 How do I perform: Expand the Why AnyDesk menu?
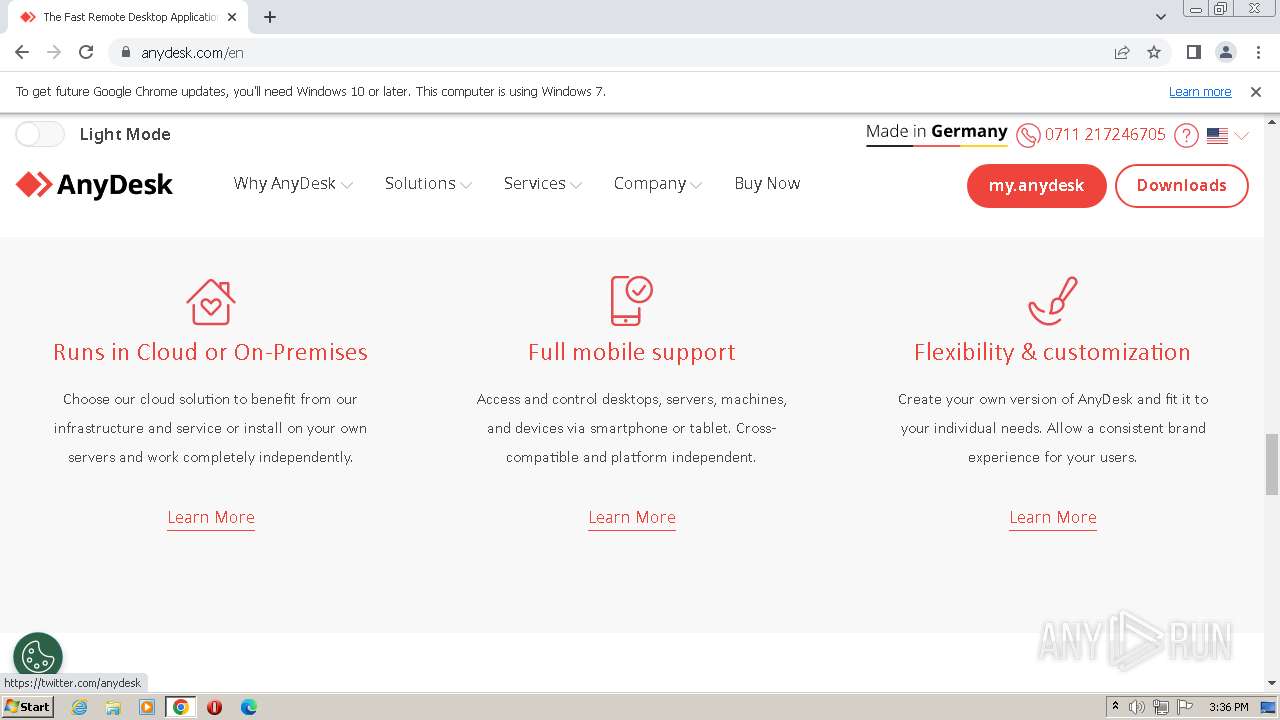tap(293, 184)
